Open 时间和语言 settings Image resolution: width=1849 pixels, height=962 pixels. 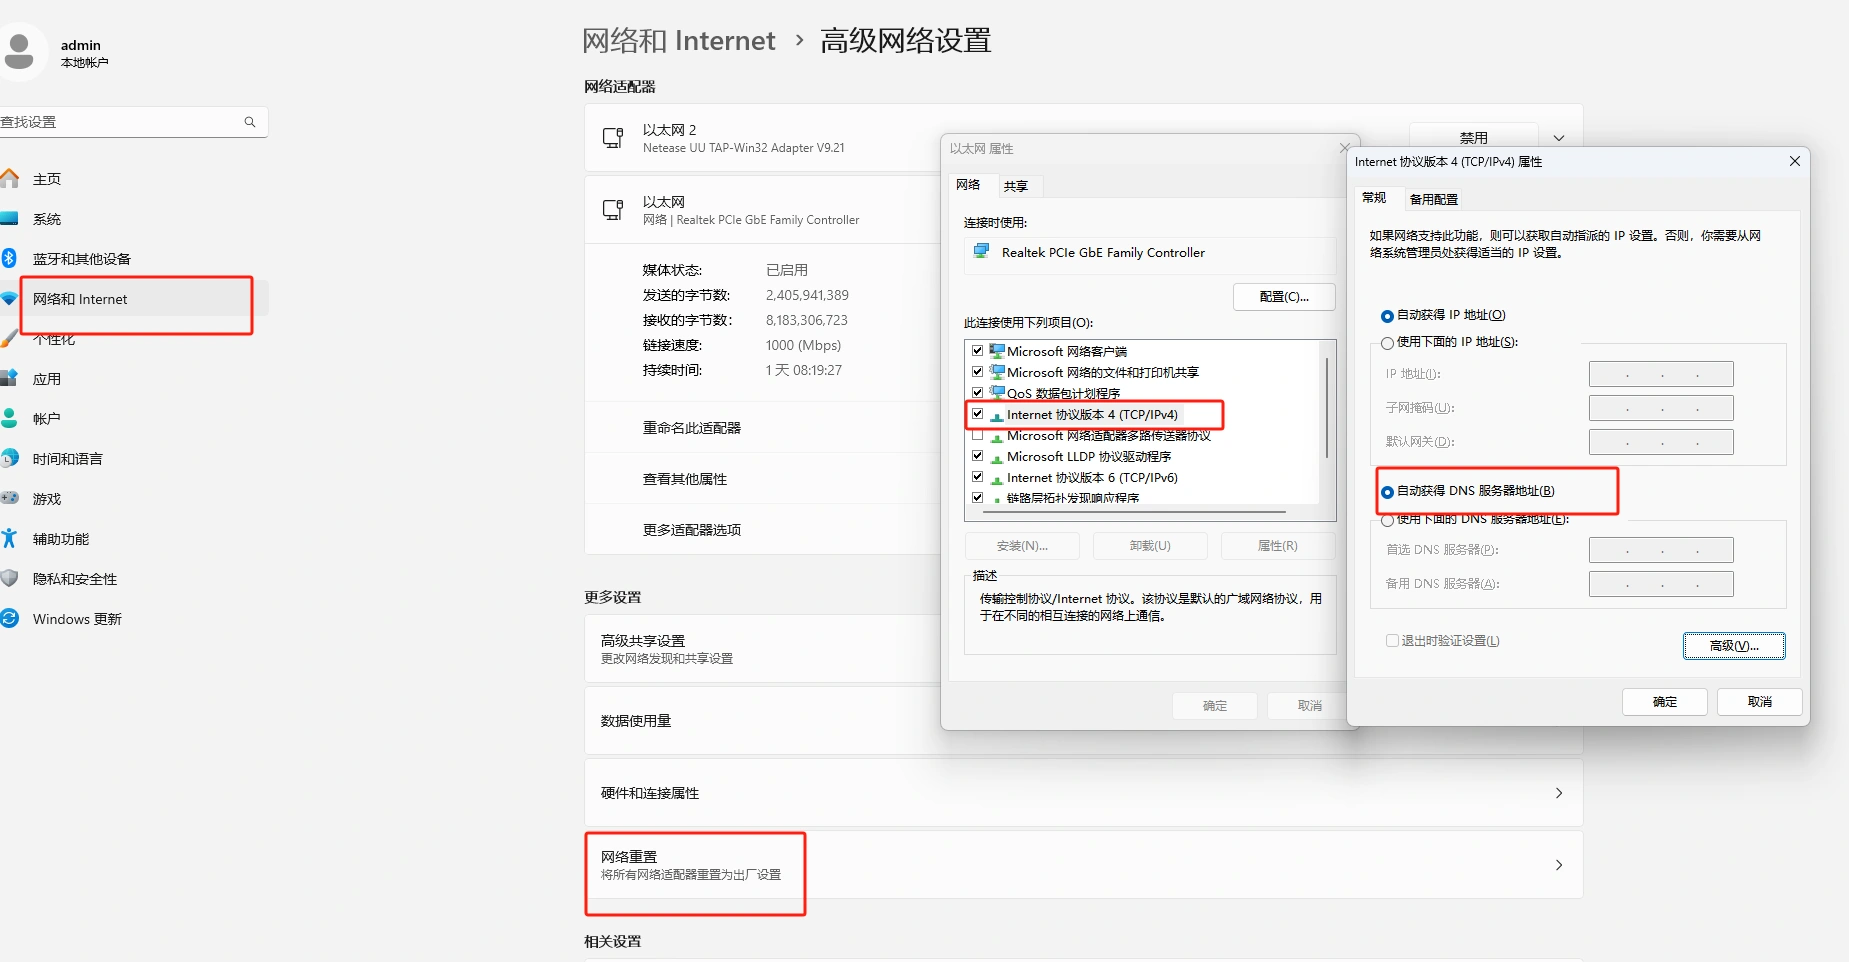click(68, 459)
